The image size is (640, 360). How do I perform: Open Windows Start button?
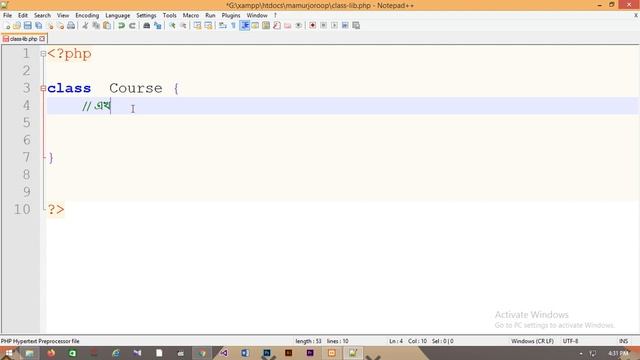8,353
